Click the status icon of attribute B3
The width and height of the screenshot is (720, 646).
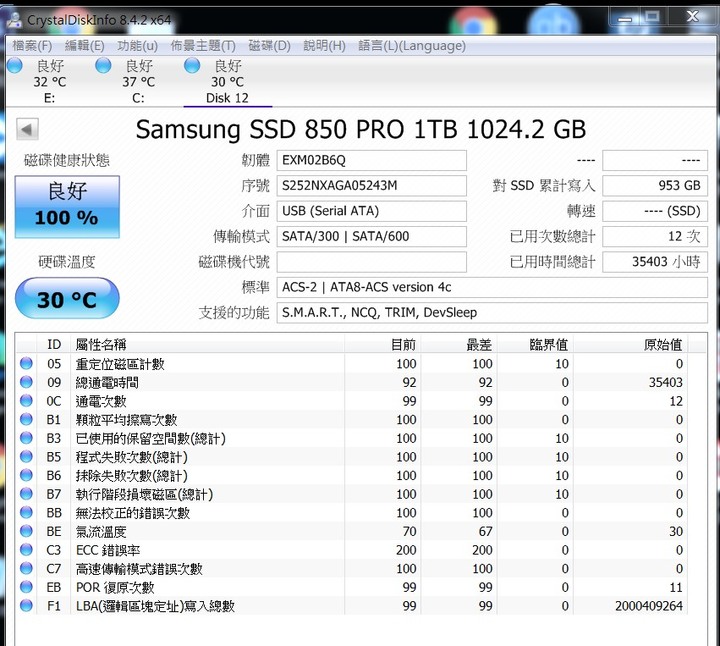click(27, 438)
